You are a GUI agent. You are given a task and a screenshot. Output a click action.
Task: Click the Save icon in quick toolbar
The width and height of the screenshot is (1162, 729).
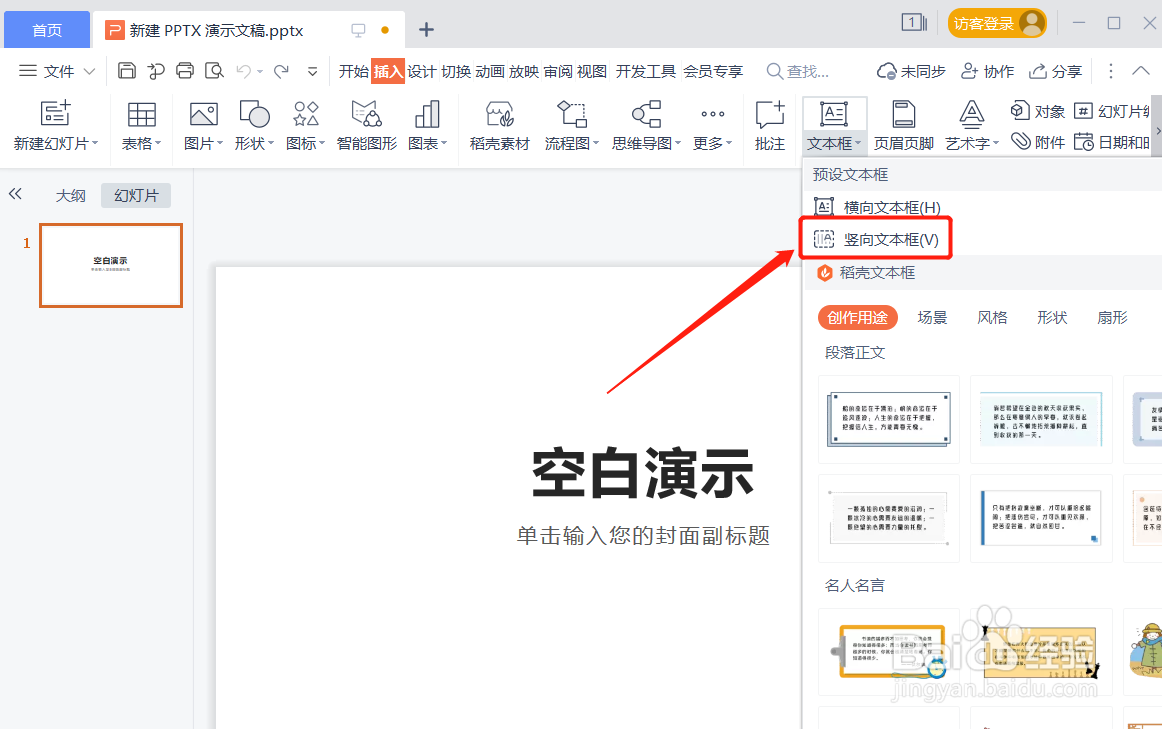click(x=127, y=70)
